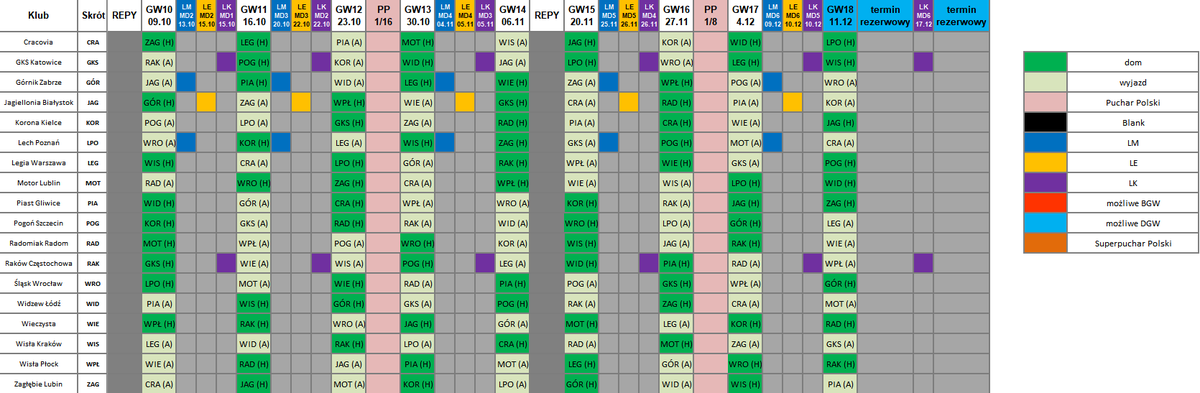The image size is (1200, 393).
Task: Select the 'GW18 11.12' column header
Action: [x=840, y=16]
